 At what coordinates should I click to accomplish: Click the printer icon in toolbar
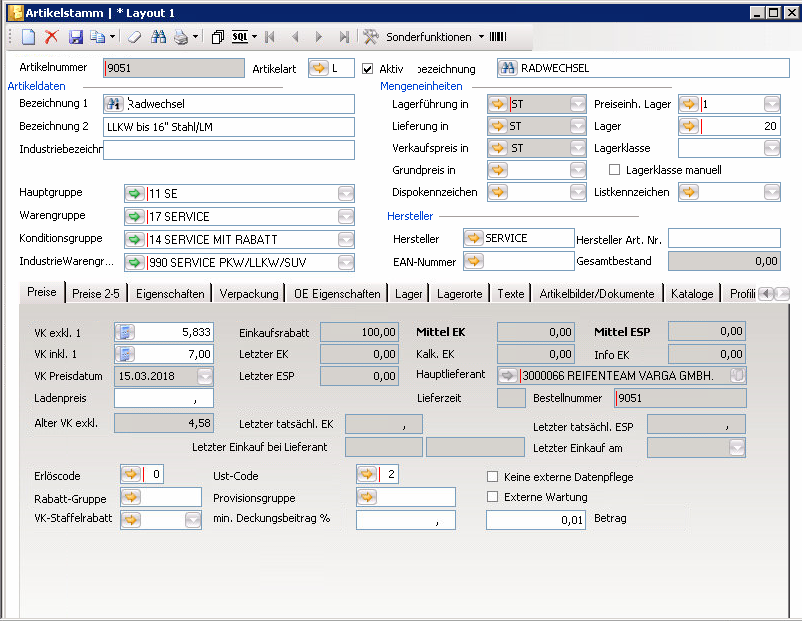[181, 37]
